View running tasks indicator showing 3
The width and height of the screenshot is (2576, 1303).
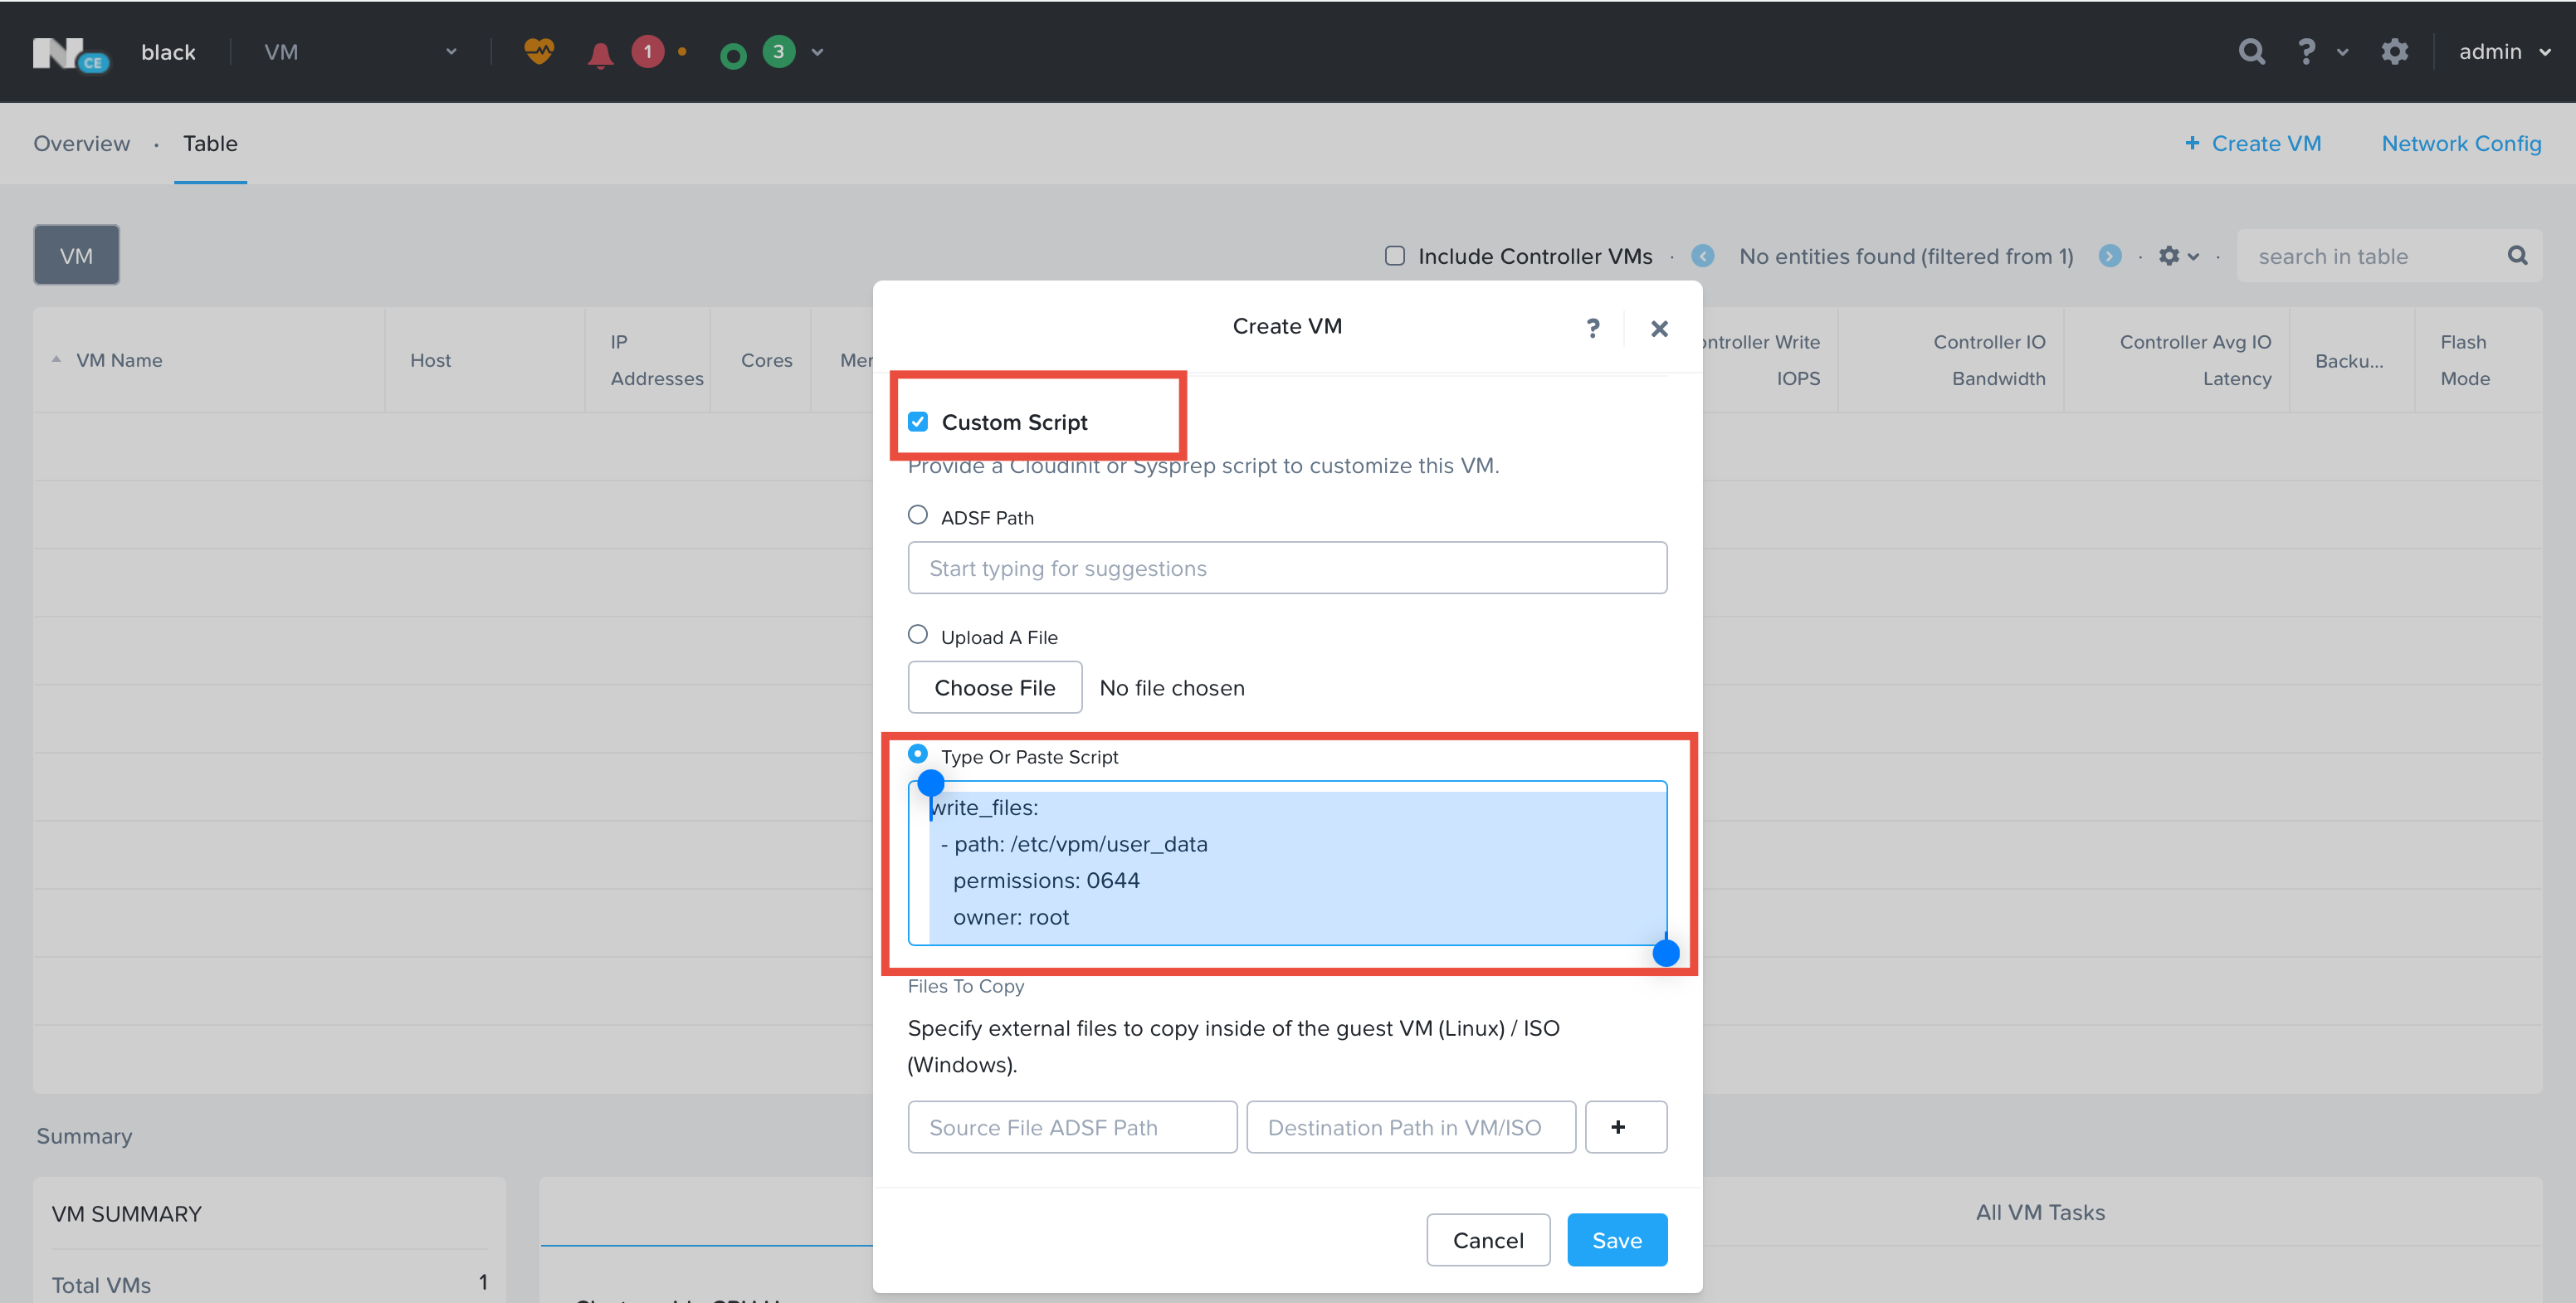778,52
